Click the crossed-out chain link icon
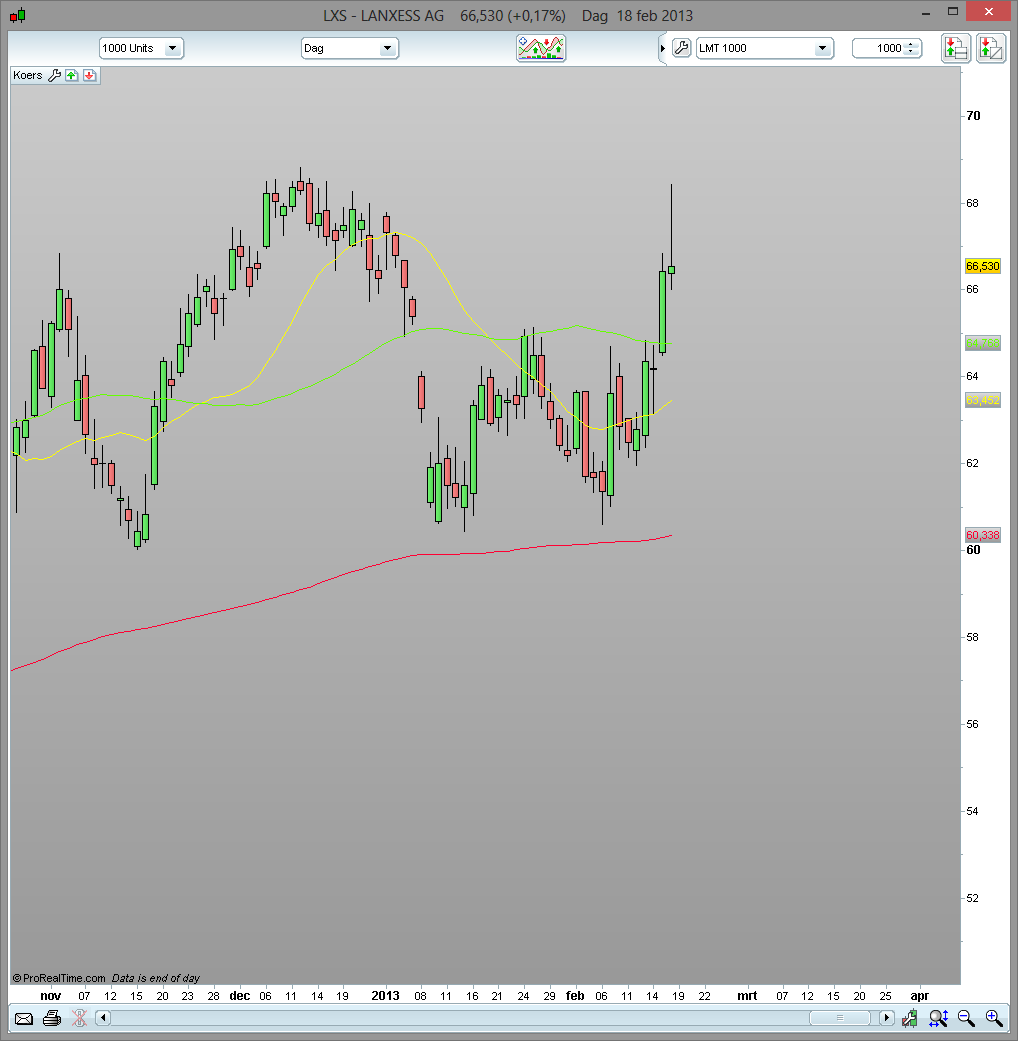This screenshot has height=1041, width=1018. (79, 1018)
